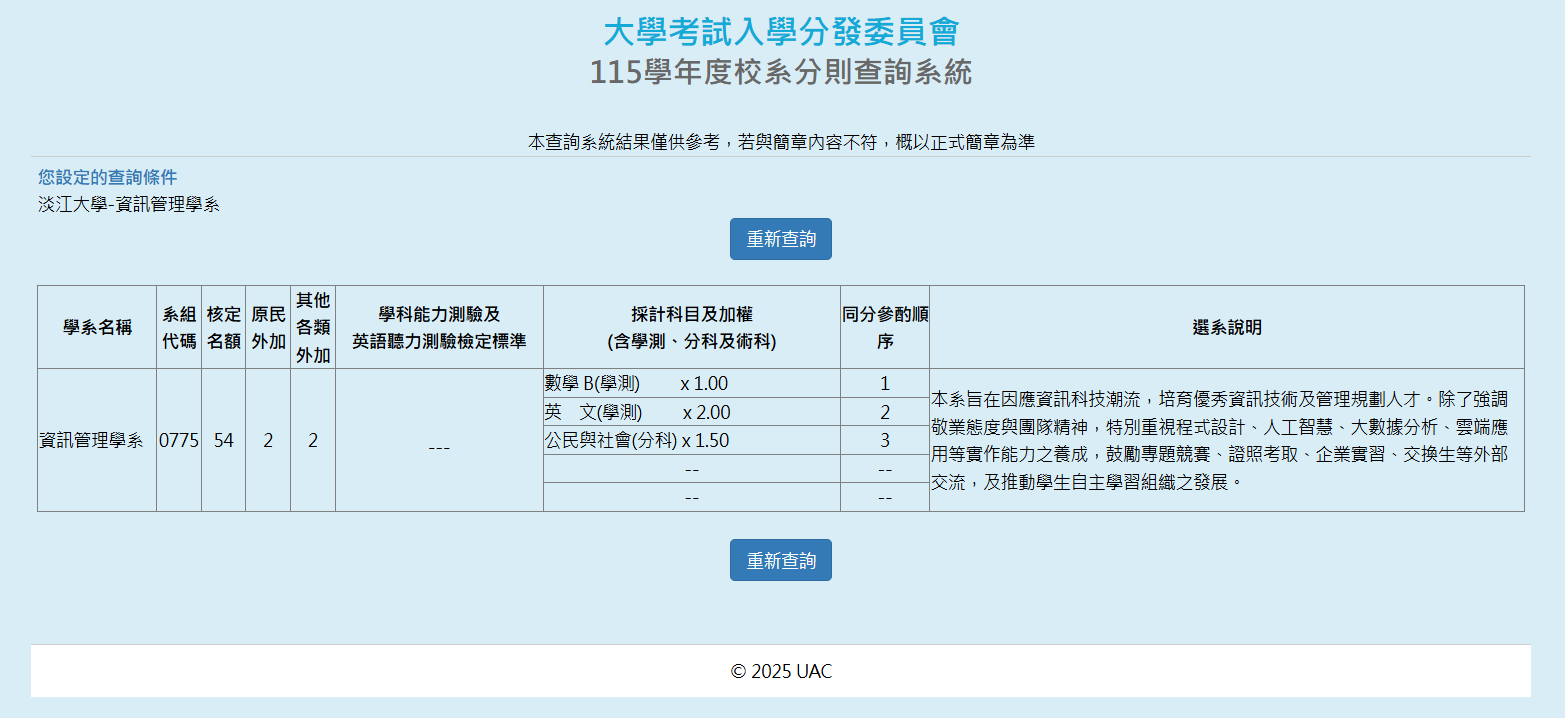Click the 核定名額 column header
The image size is (1565, 718).
point(223,327)
